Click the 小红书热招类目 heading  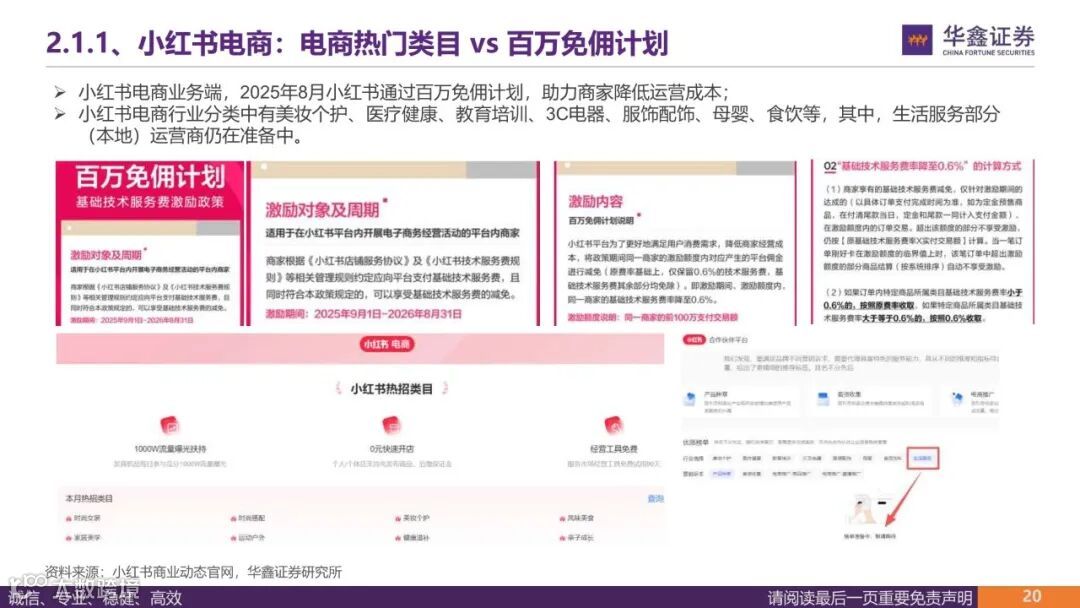391,389
